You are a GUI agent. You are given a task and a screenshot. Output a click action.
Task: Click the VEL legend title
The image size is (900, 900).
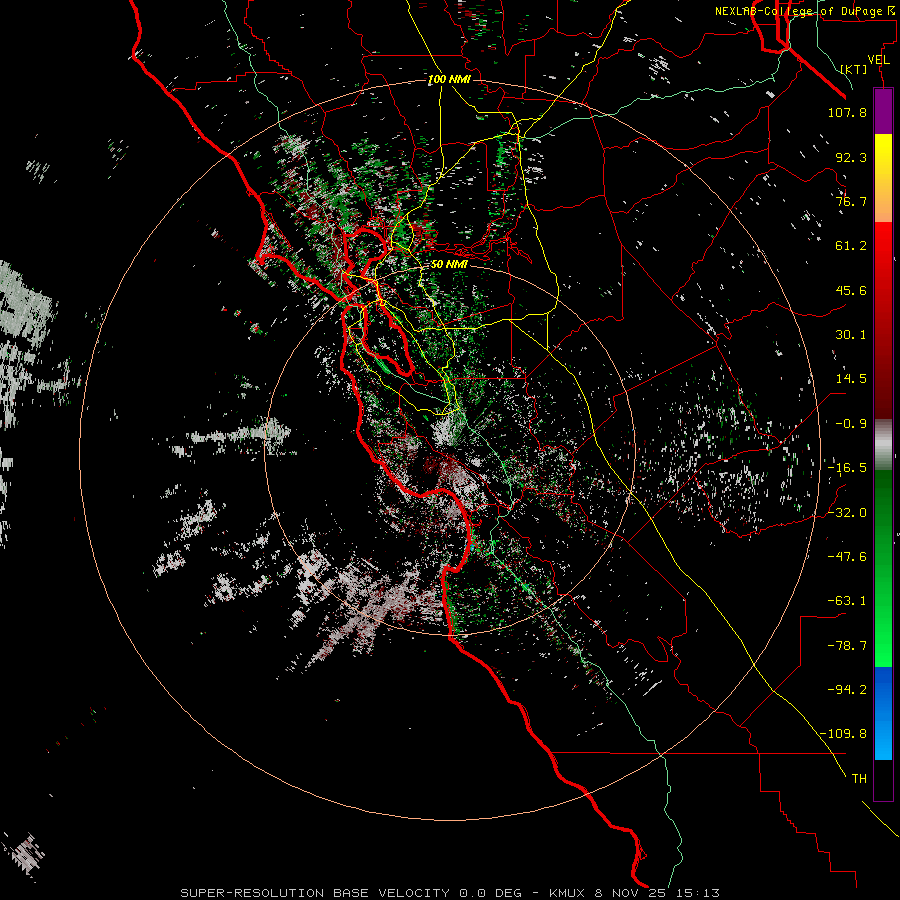(879, 60)
